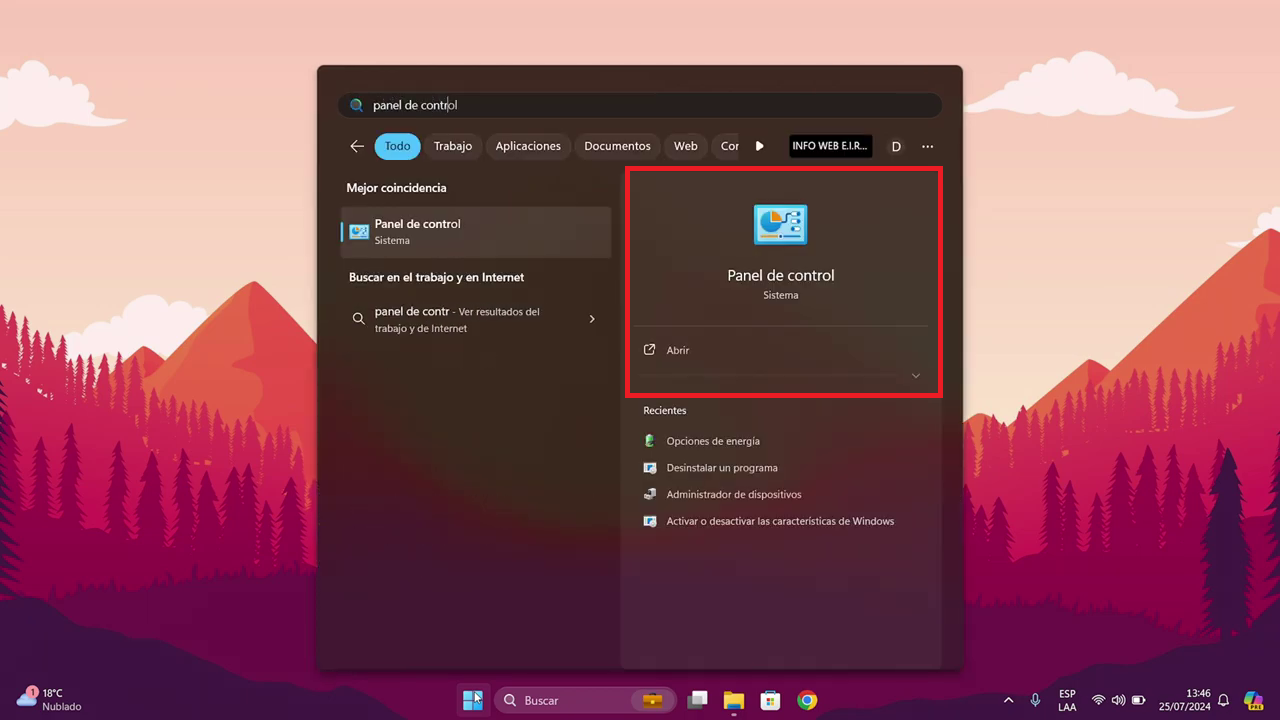Click the large Panel de control icon
The width and height of the screenshot is (1280, 720).
click(780, 225)
